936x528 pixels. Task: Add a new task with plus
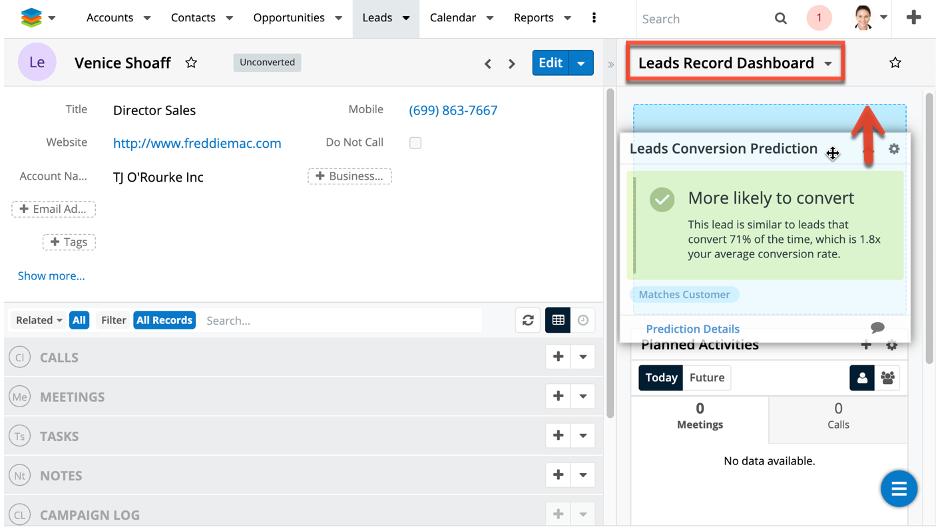(x=558, y=436)
